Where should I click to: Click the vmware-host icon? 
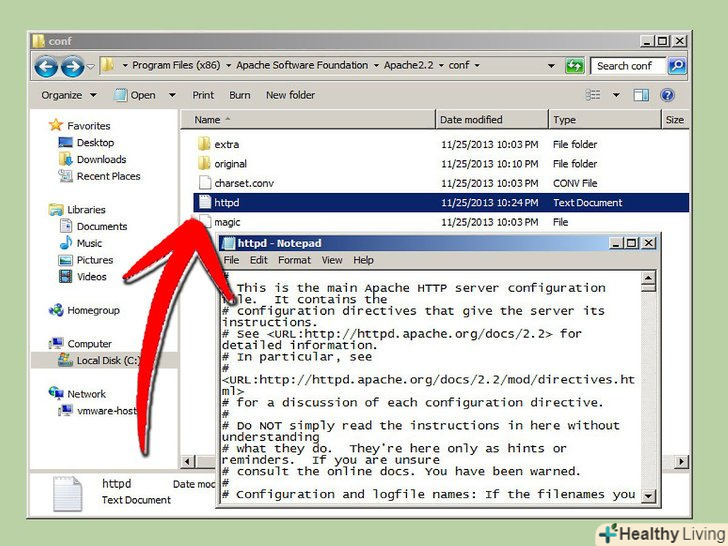coord(65,410)
